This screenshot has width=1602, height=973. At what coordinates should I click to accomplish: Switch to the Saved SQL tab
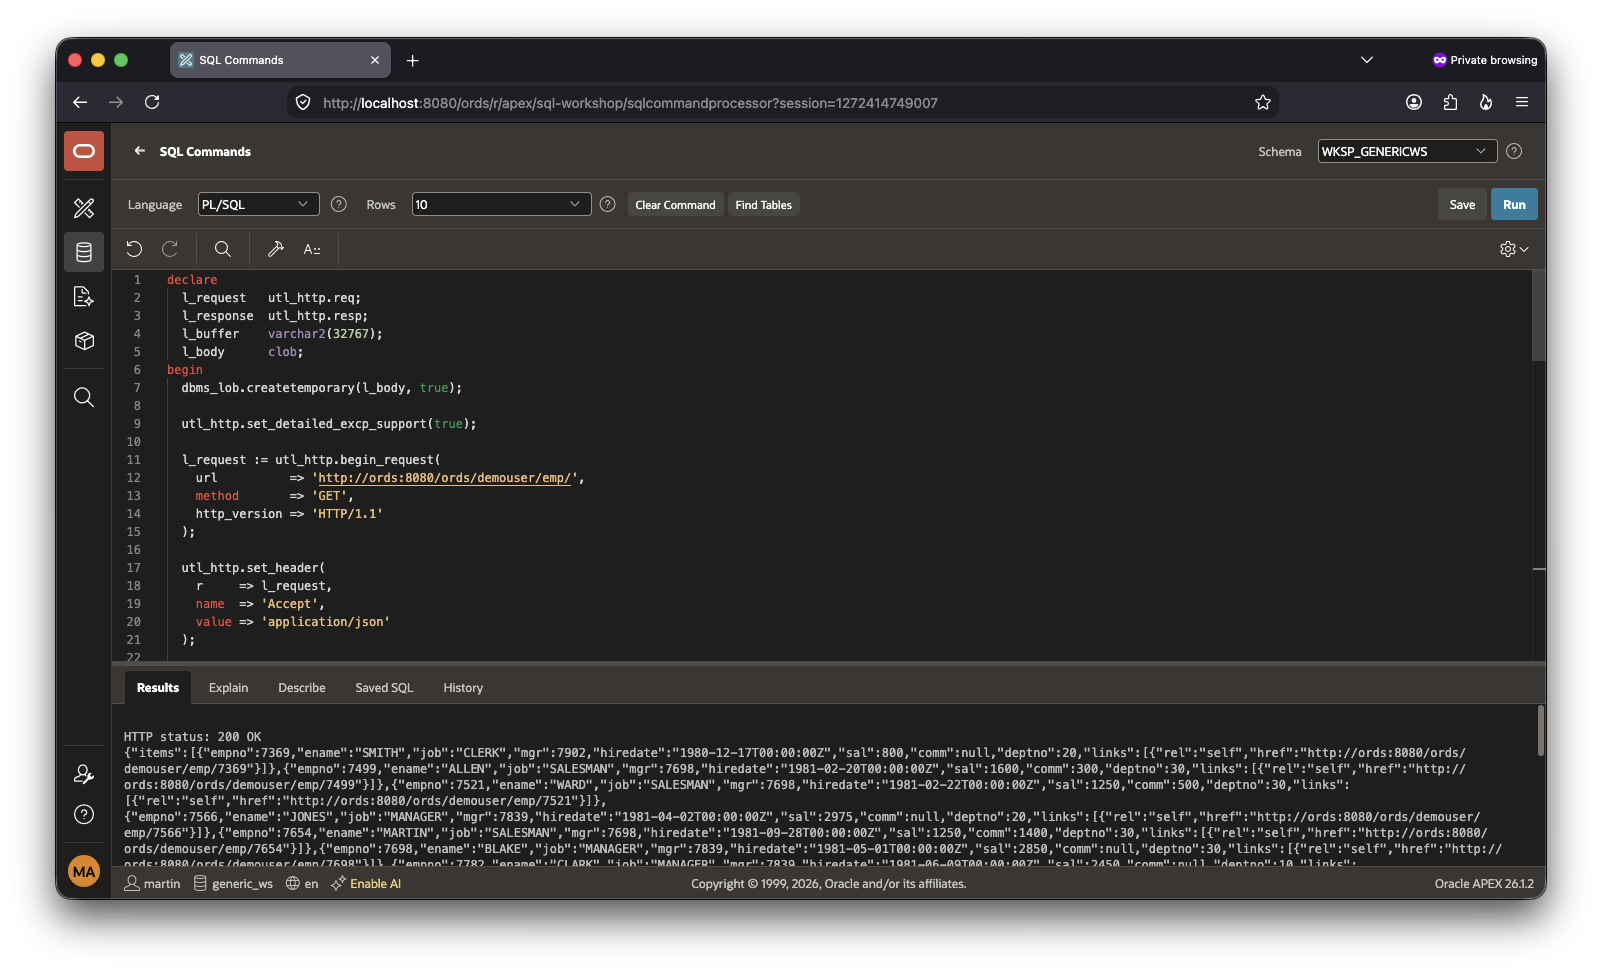[384, 688]
